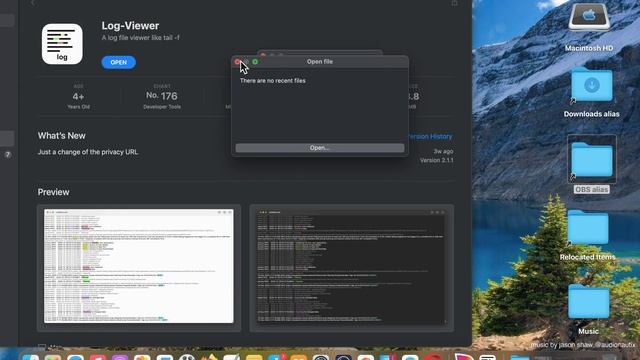The height and width of the screenshot is (360, 640).
Task: Select the Relocated Items folder
Action: (x=588, y=228)
